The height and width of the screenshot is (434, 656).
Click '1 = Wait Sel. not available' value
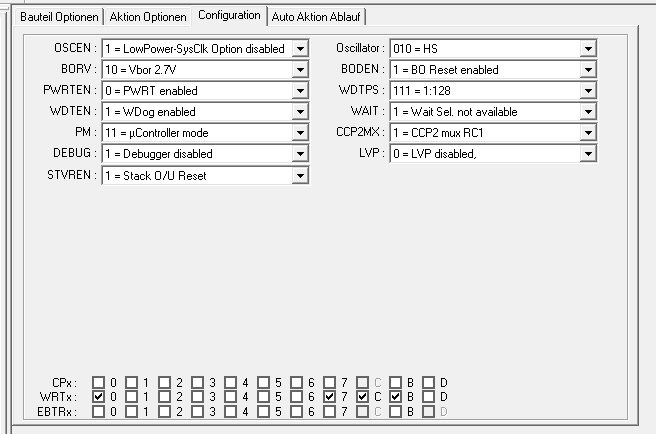(455, 112)
